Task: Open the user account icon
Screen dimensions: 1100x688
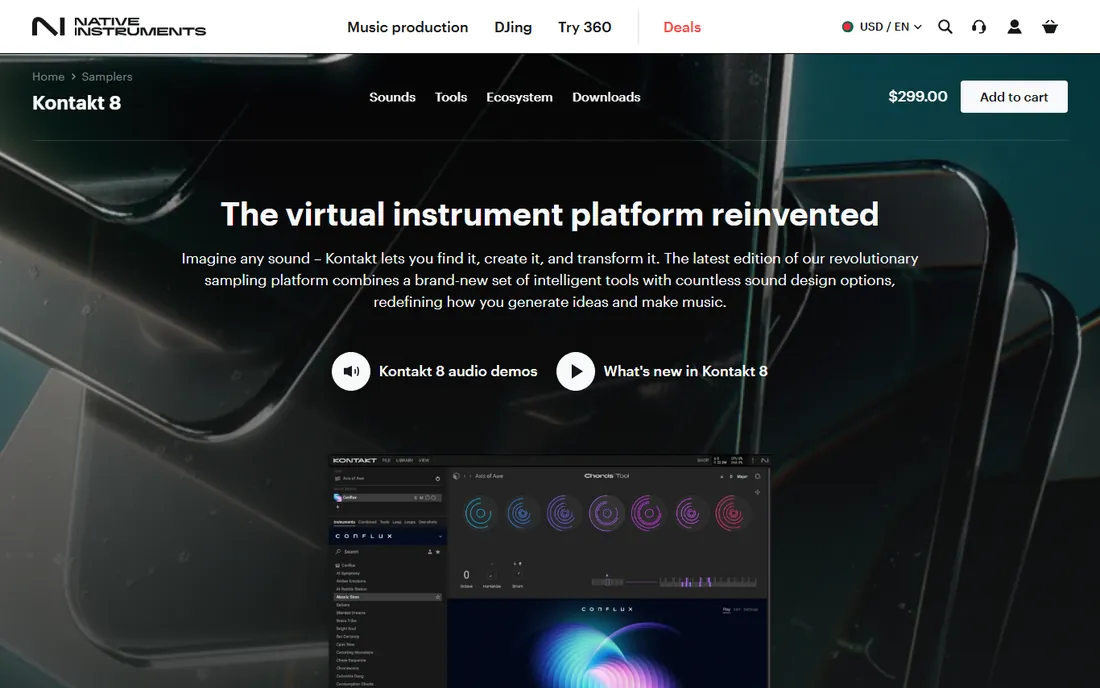Action: pos(1014,27)
